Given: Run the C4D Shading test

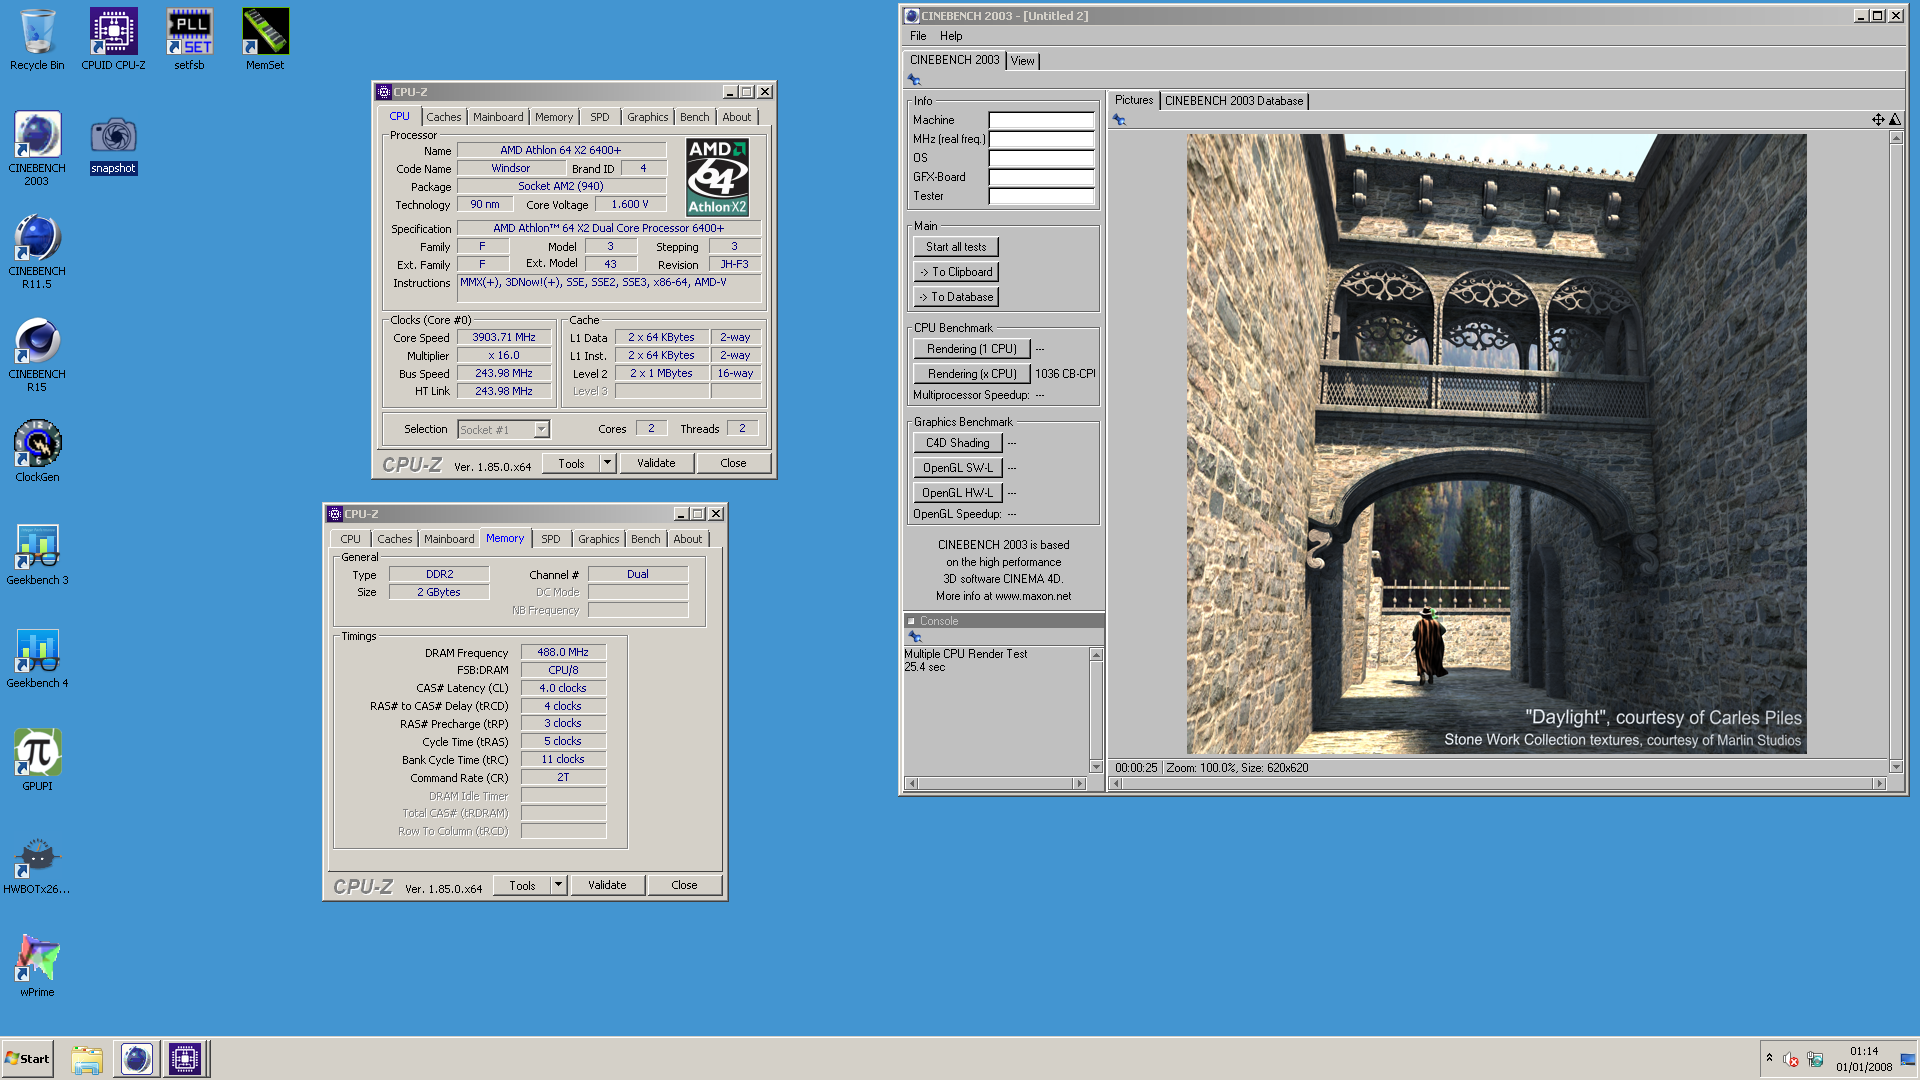Looking at the screenshot, I should [x=958, y=443].
